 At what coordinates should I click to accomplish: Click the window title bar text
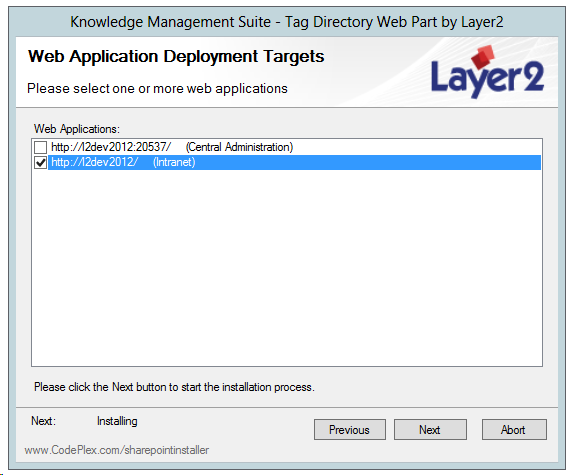click(x=287, y=22)
